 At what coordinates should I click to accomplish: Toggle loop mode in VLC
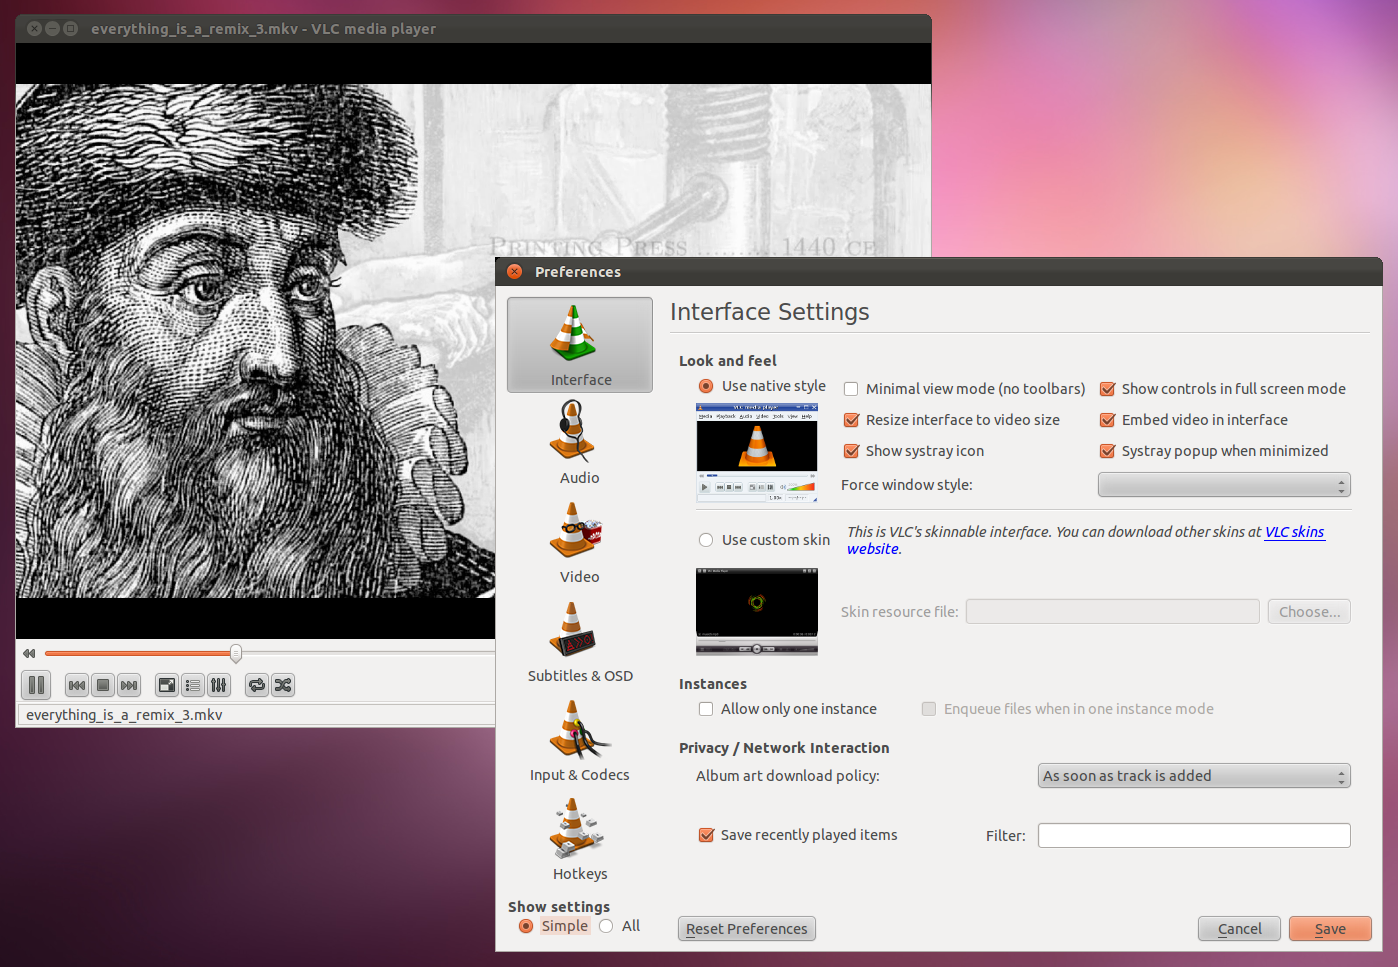pos(257,685)
